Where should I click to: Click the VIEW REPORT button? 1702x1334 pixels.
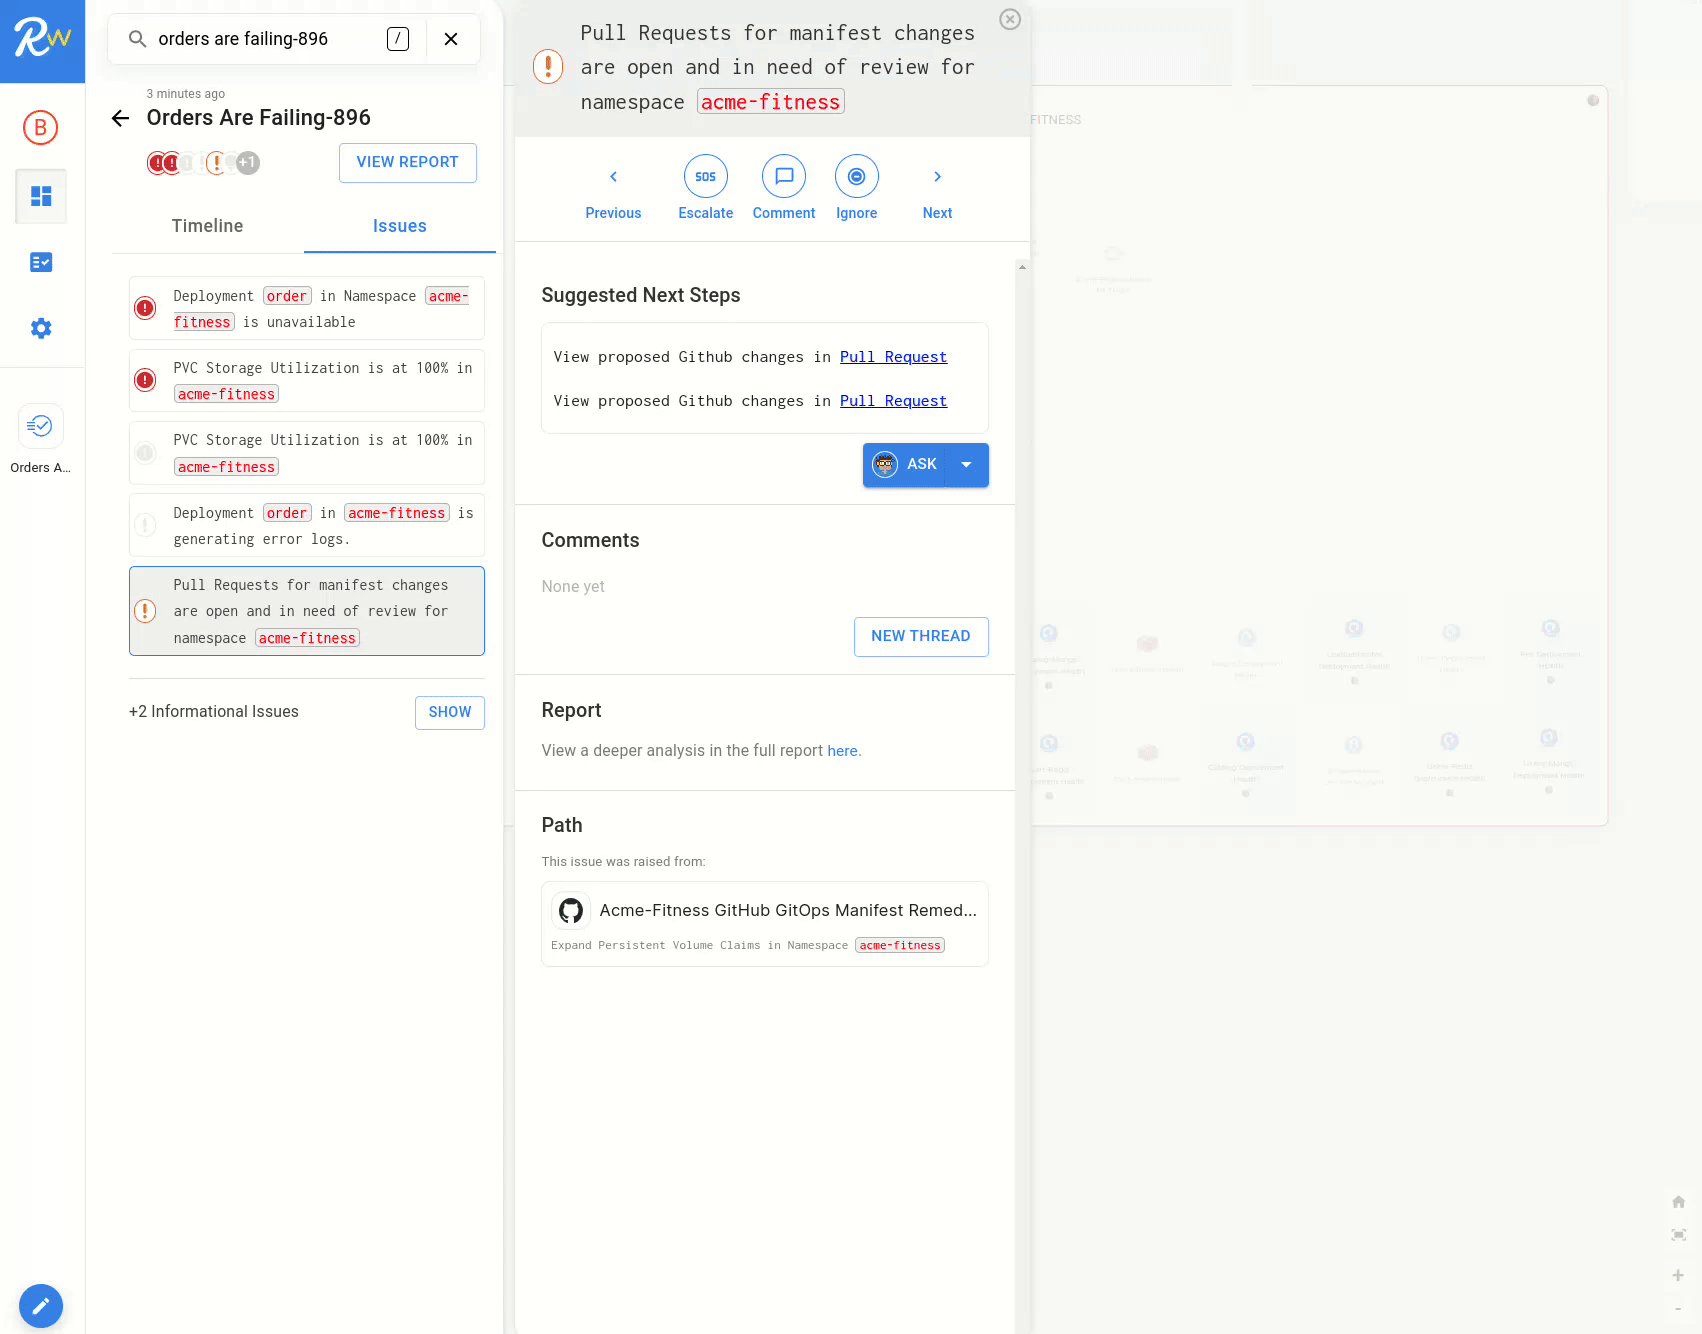[407, 162]
